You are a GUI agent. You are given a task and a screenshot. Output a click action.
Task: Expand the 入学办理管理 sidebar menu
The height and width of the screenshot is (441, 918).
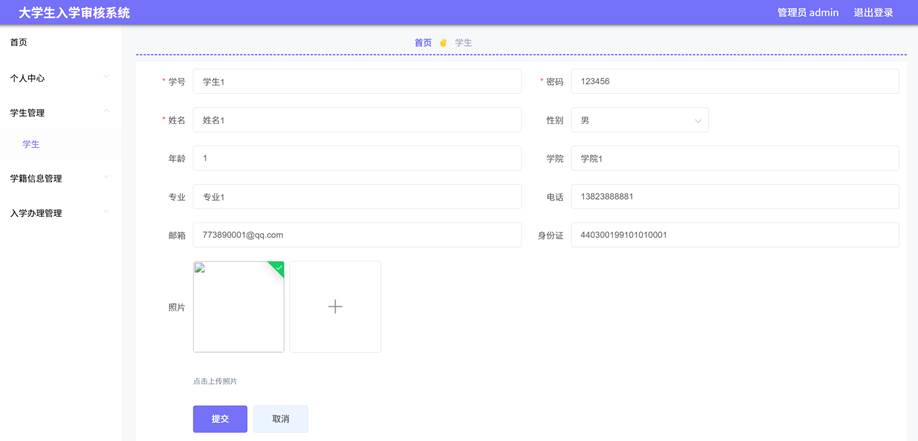click(60, 213)
